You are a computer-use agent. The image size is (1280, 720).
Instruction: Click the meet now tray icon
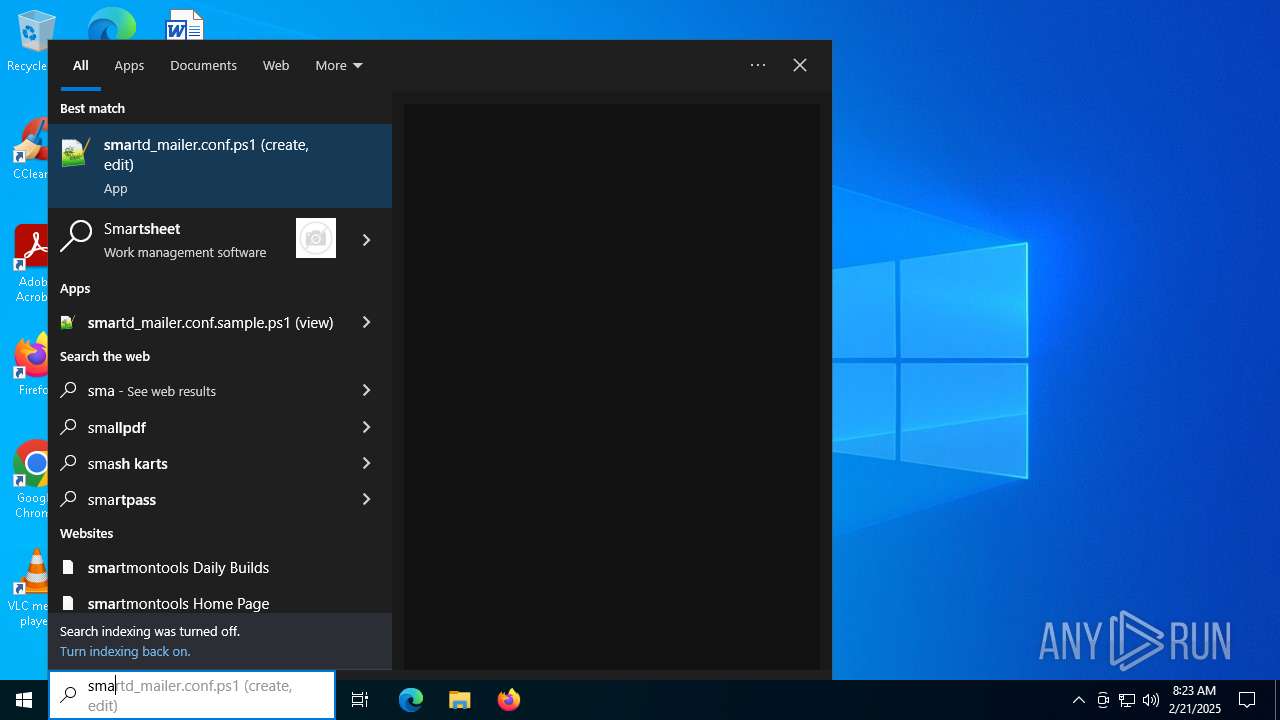pyautogui.click(x=1103, y=700)
